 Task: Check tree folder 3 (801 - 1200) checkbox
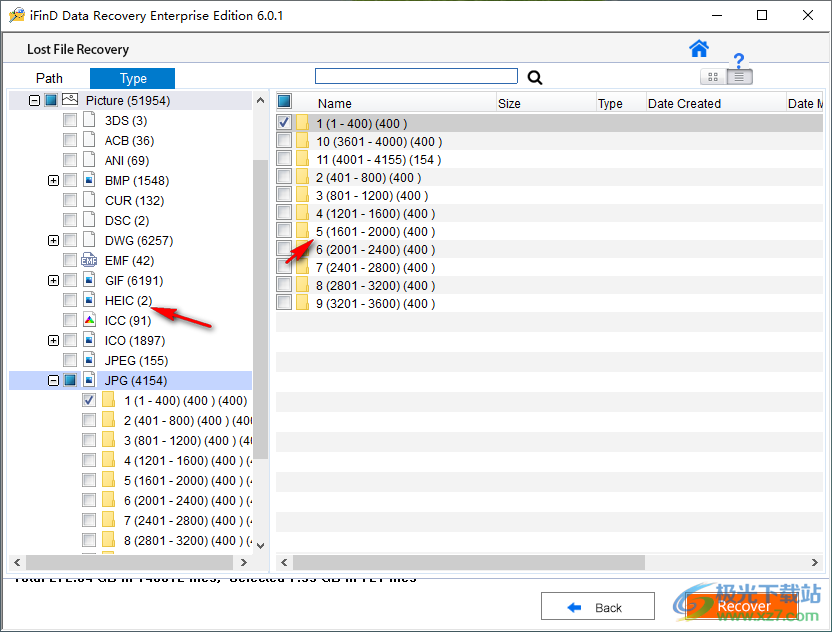tap(89, 440)
